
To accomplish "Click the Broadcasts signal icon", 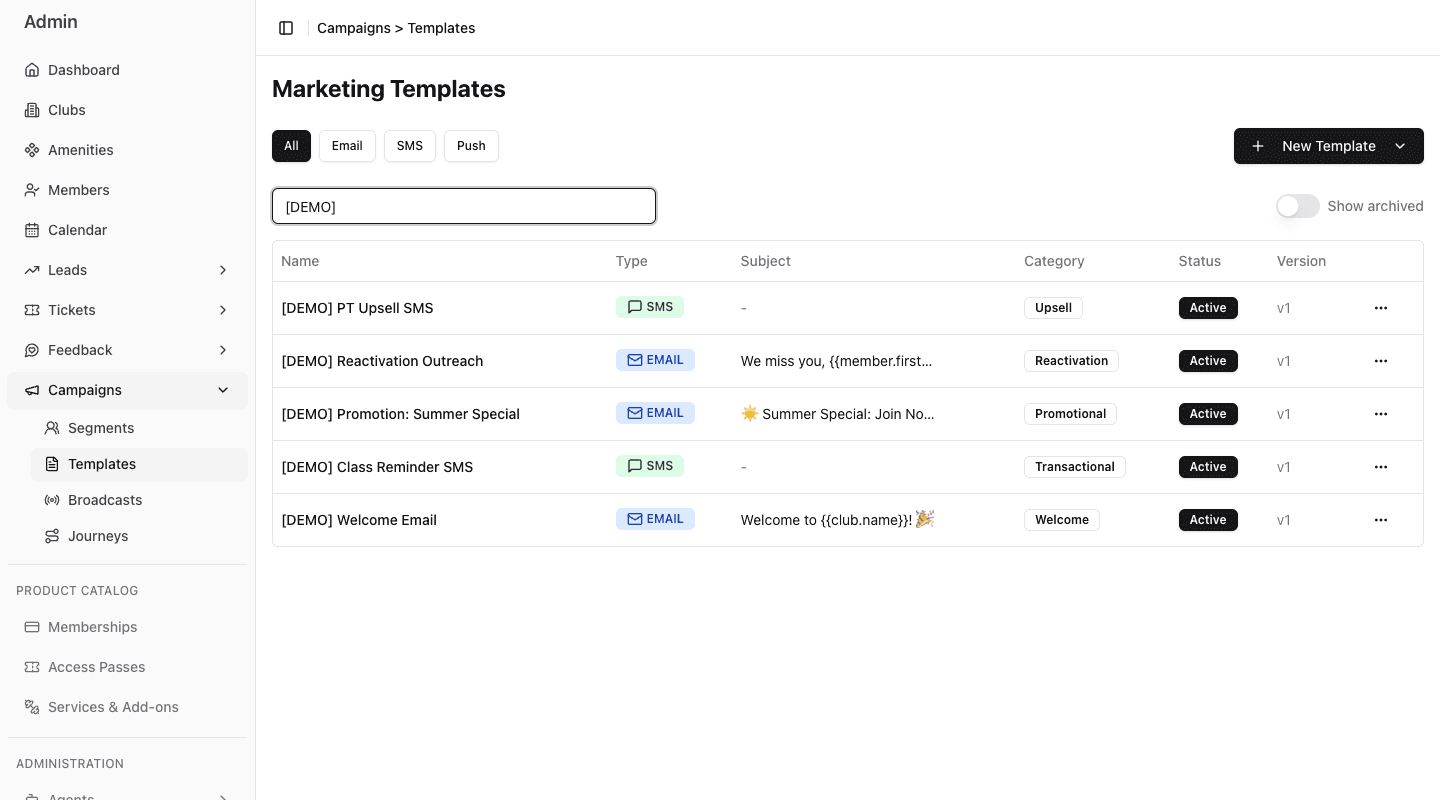I will pyautogui.click(x=52, y=500).
